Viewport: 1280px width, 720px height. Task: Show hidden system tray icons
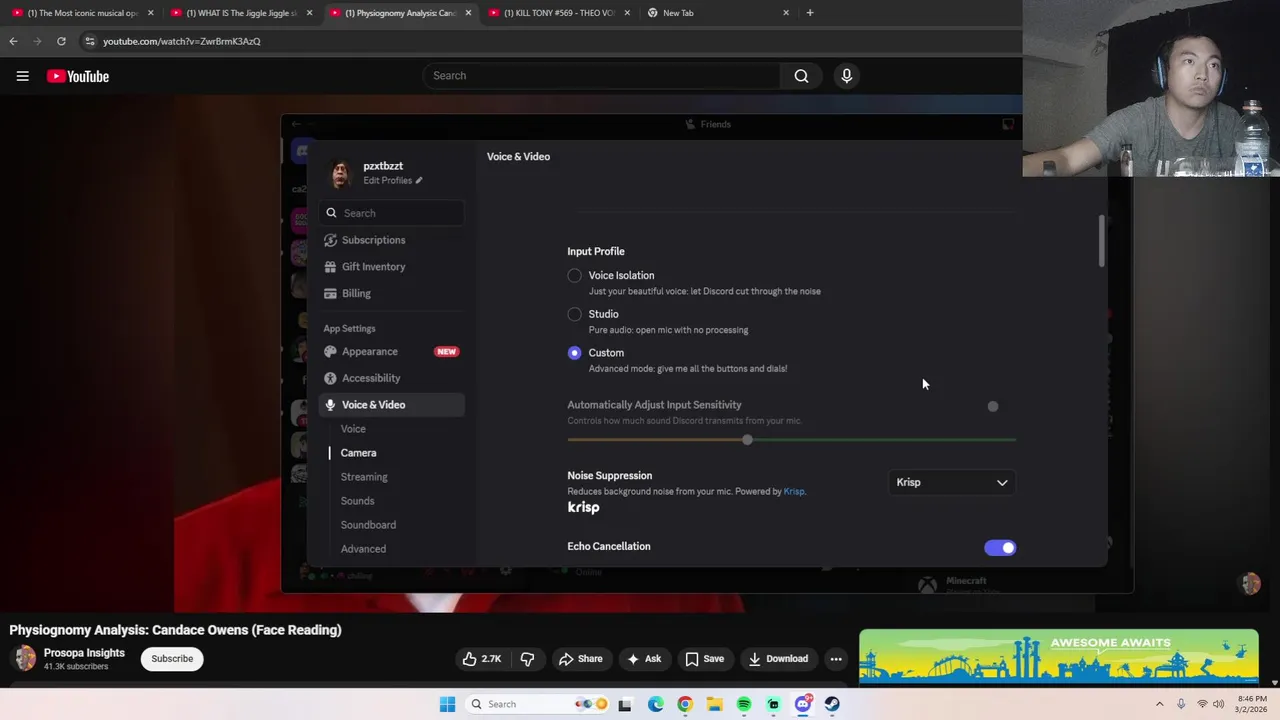pyautogui.click(x=1160, y=704)
